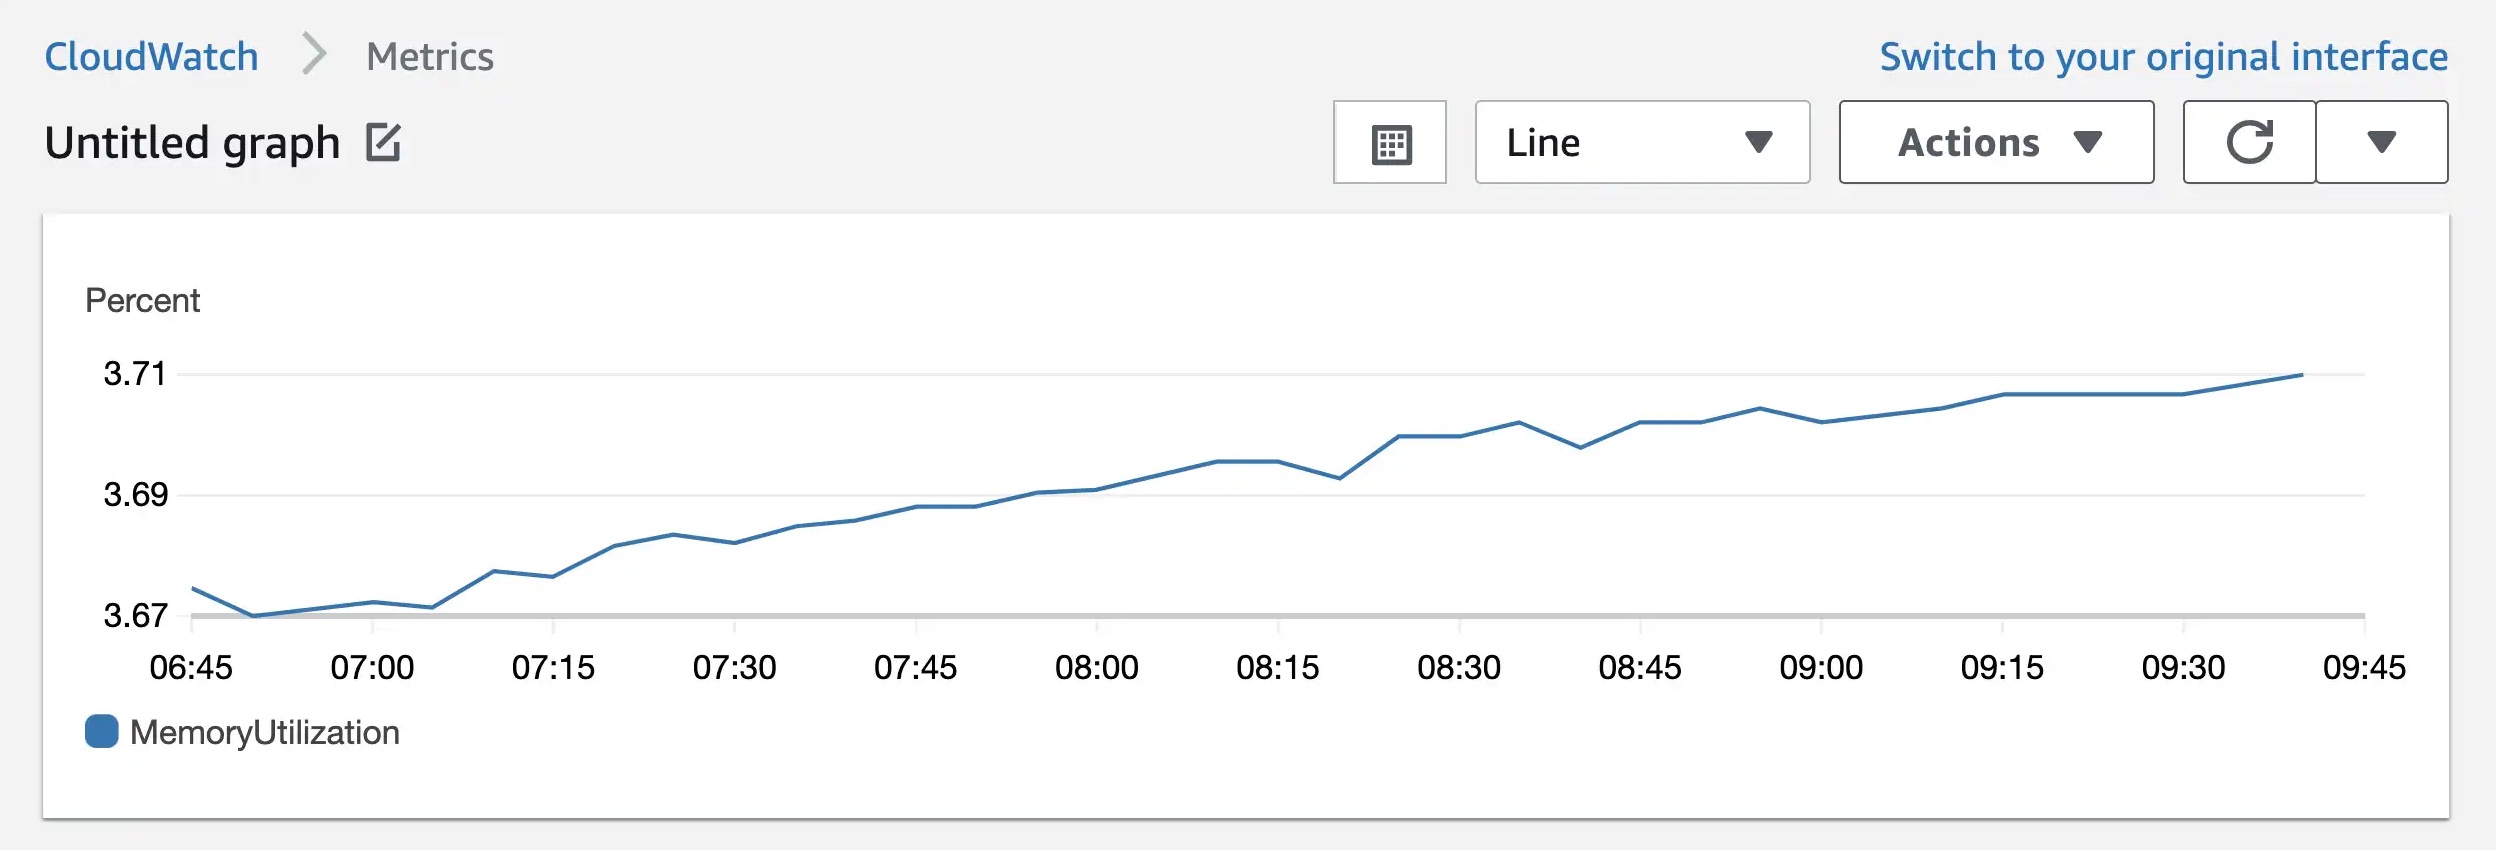Screen dimensions: 2496x850
Task: Click the calendar grid icon beside Line dropdown
Action: 1390,142
